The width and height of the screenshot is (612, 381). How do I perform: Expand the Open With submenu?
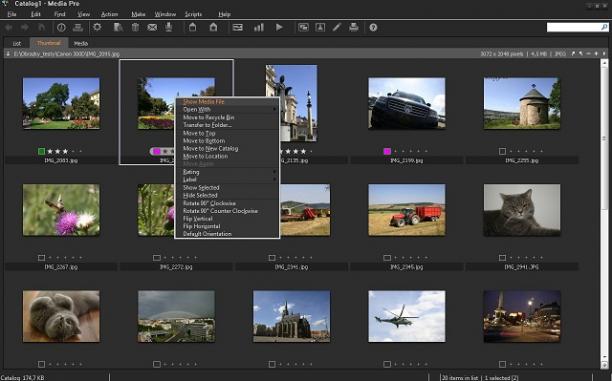[226, 109]
